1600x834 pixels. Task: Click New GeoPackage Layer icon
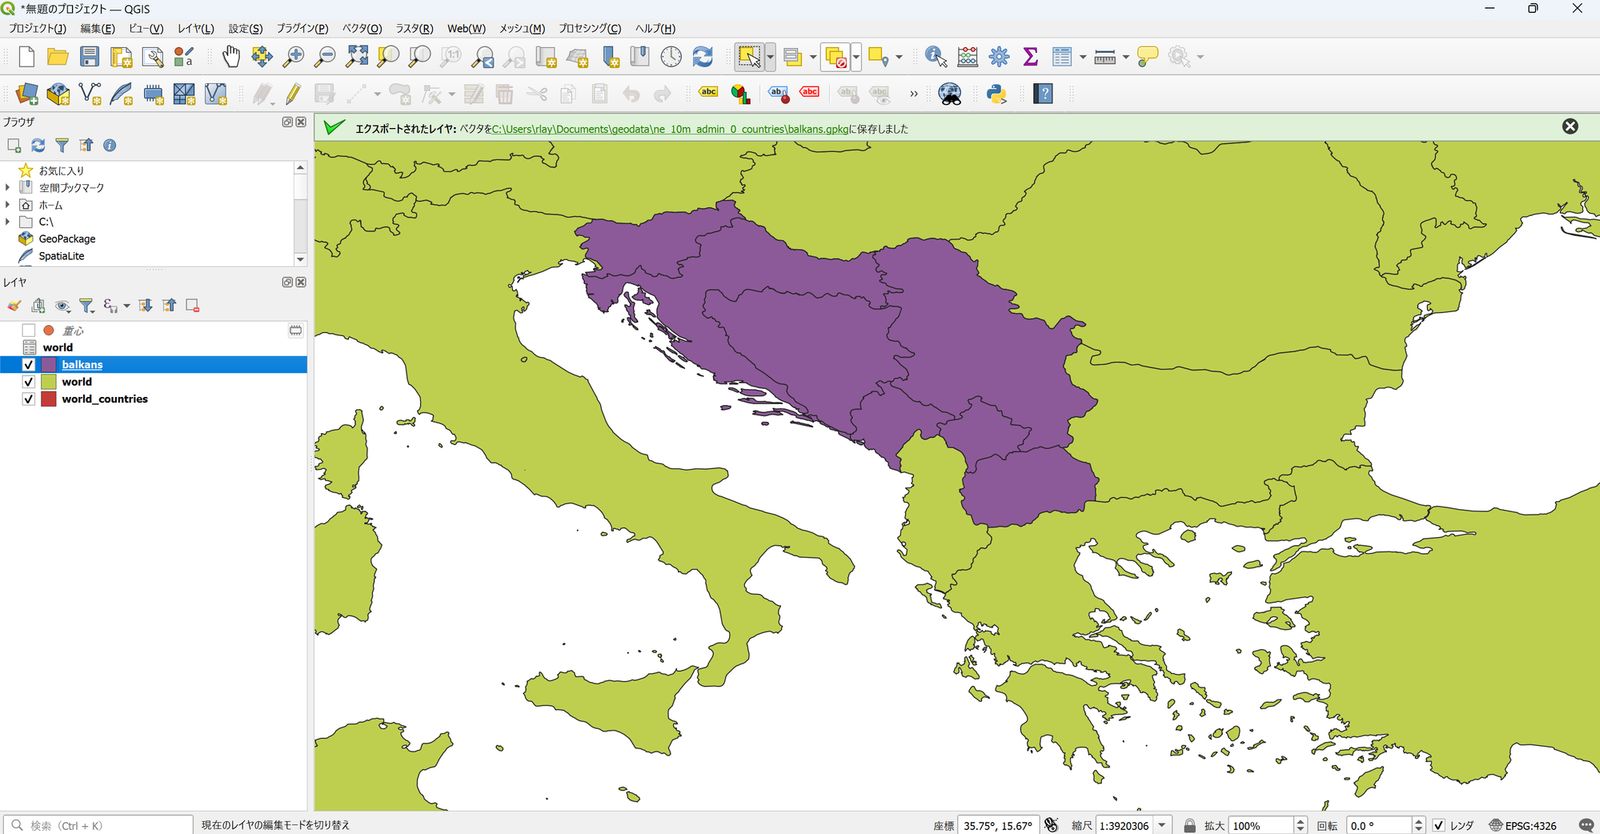tap(58, 94)
